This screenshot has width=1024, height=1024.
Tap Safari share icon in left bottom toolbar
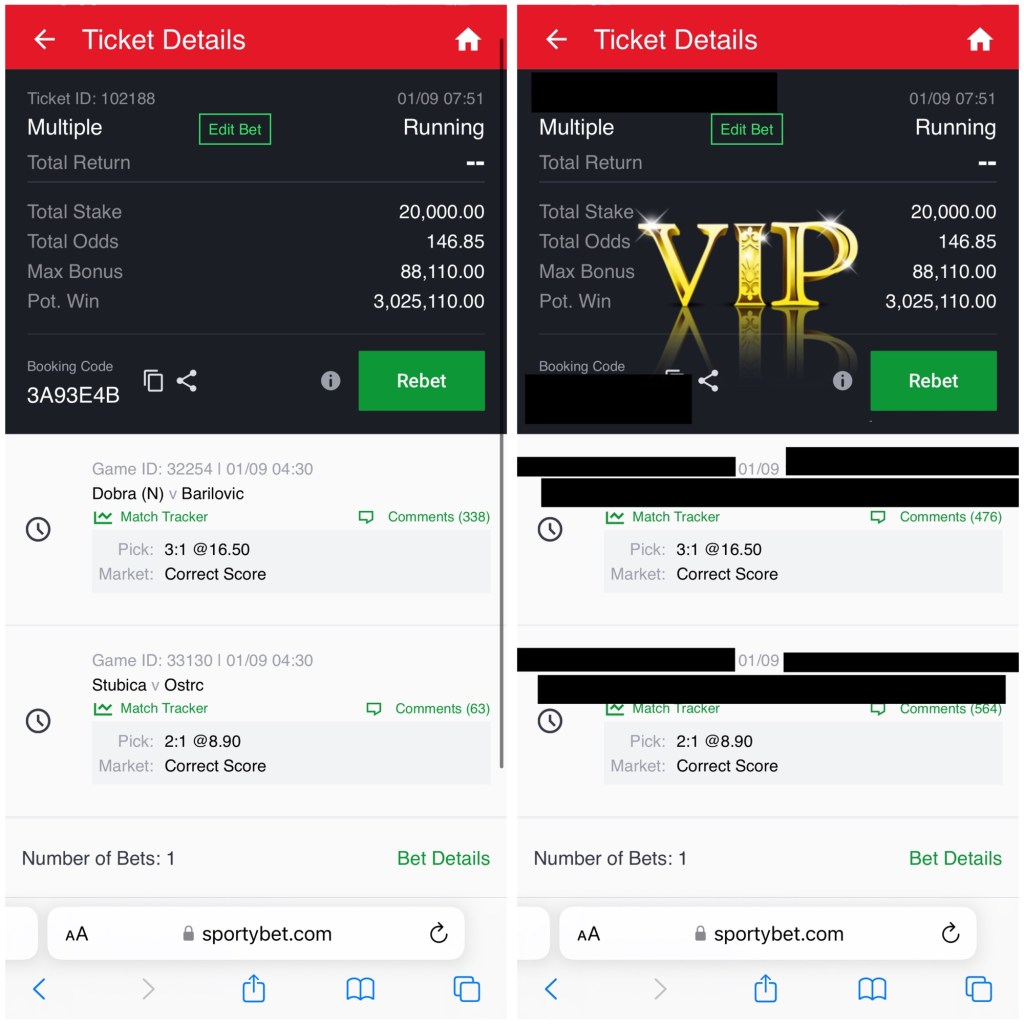253,988
